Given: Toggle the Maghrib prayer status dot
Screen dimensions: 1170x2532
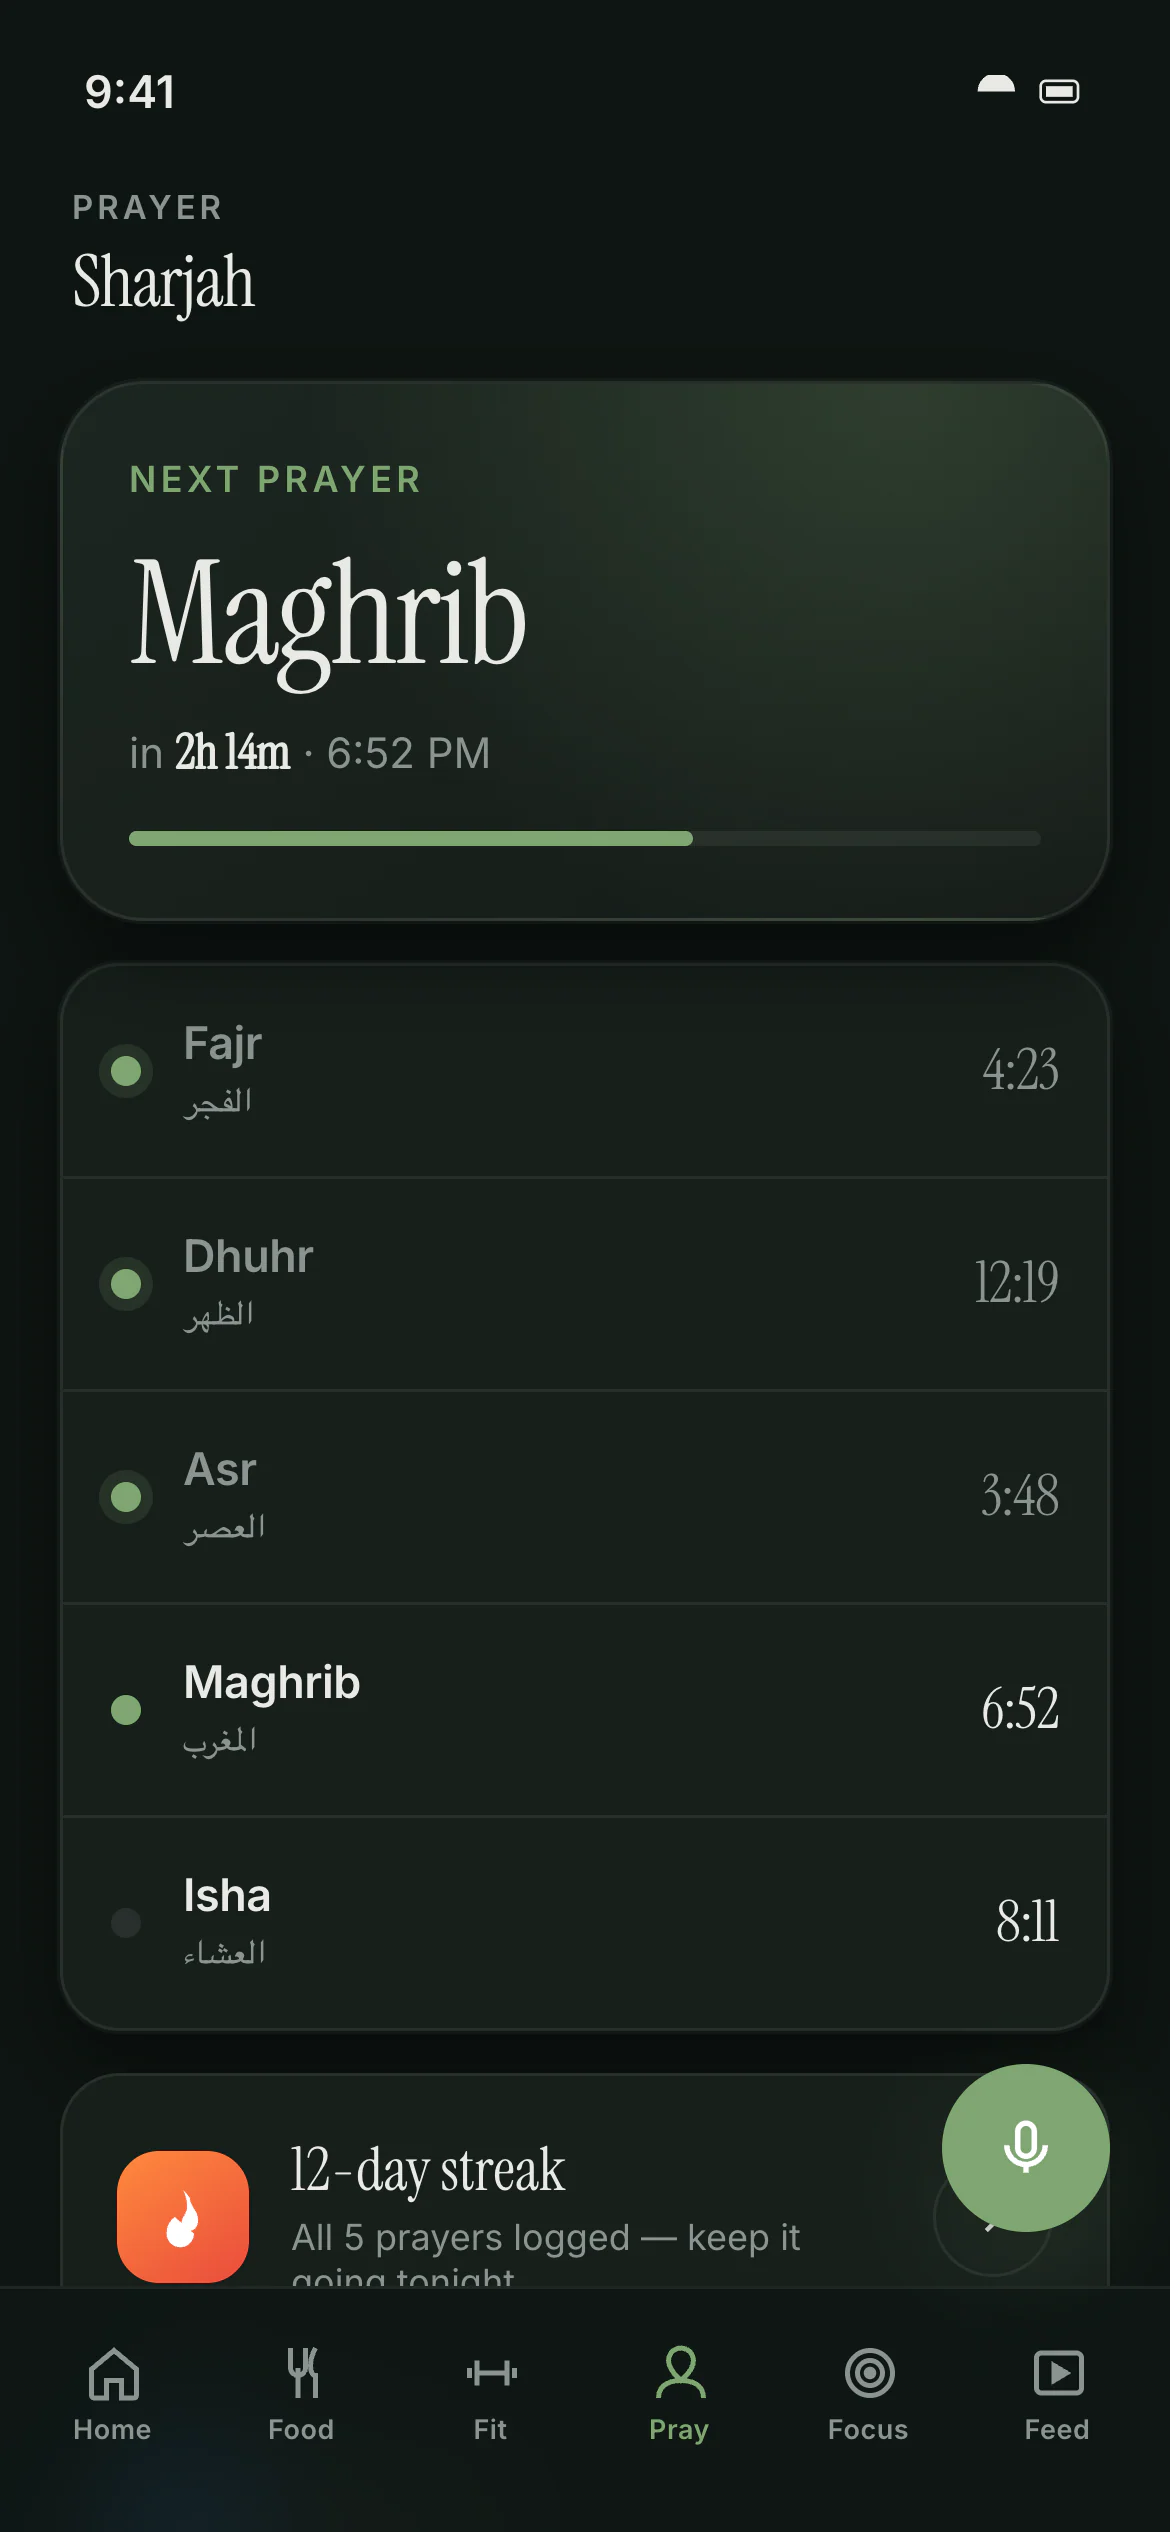Looking at the screenshot, I should tap(126, 1710).
